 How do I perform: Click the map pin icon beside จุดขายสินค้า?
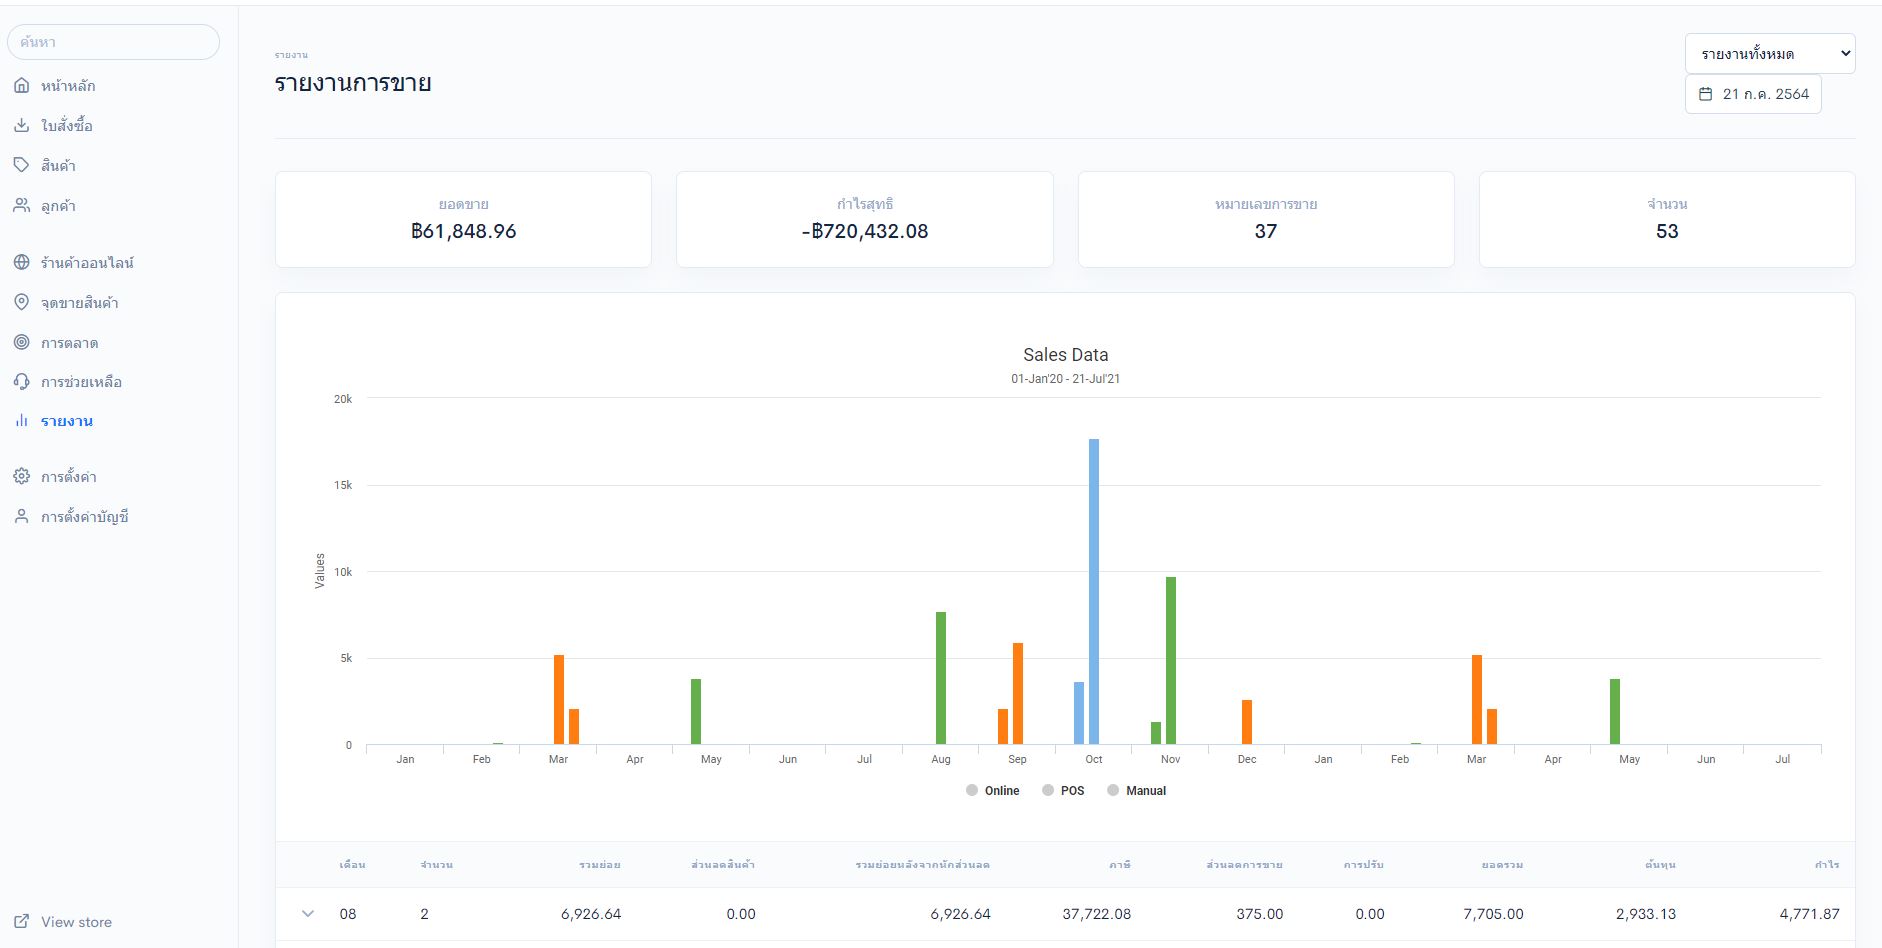(21, 302)
